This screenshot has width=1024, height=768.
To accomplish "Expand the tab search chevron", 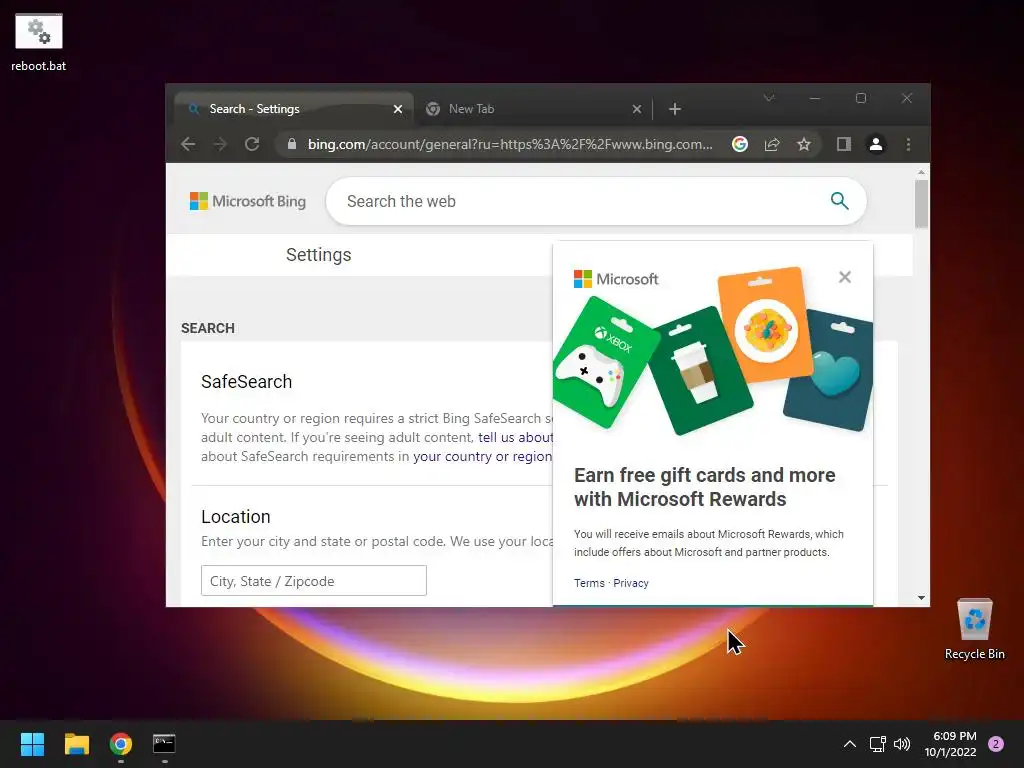I will coord(769,98).
